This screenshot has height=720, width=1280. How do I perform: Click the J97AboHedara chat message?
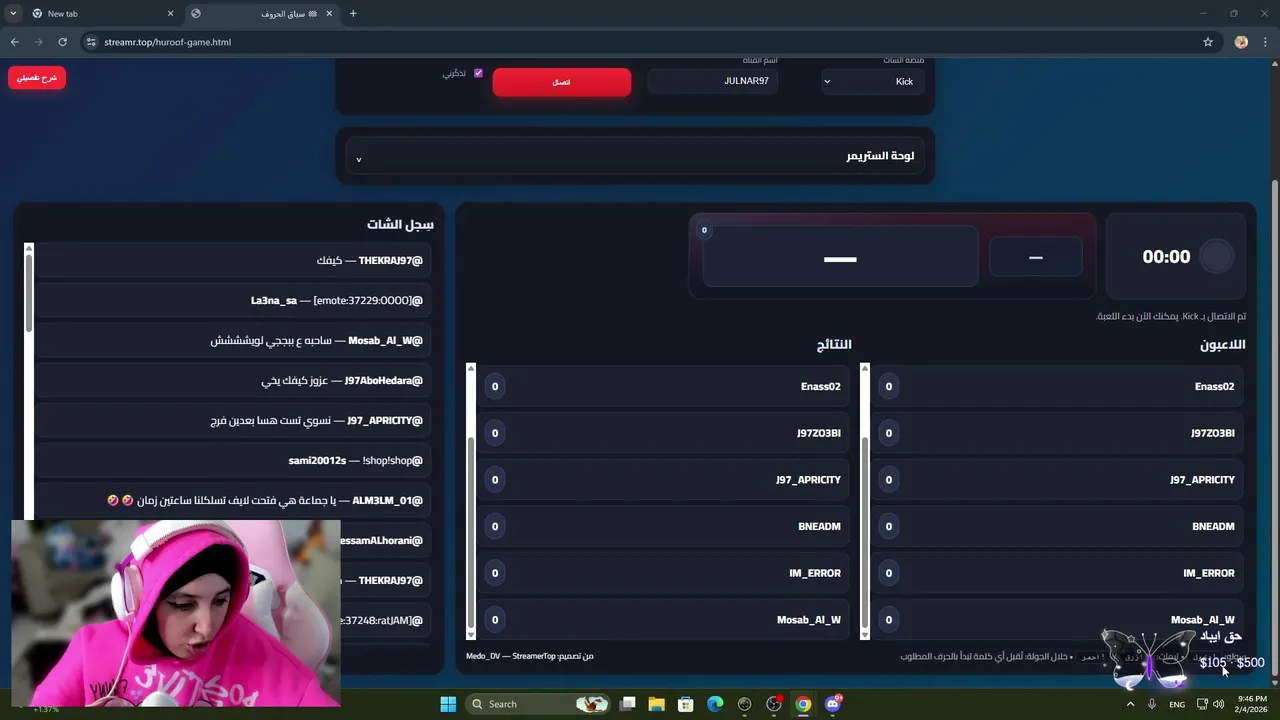click(233, 380)
